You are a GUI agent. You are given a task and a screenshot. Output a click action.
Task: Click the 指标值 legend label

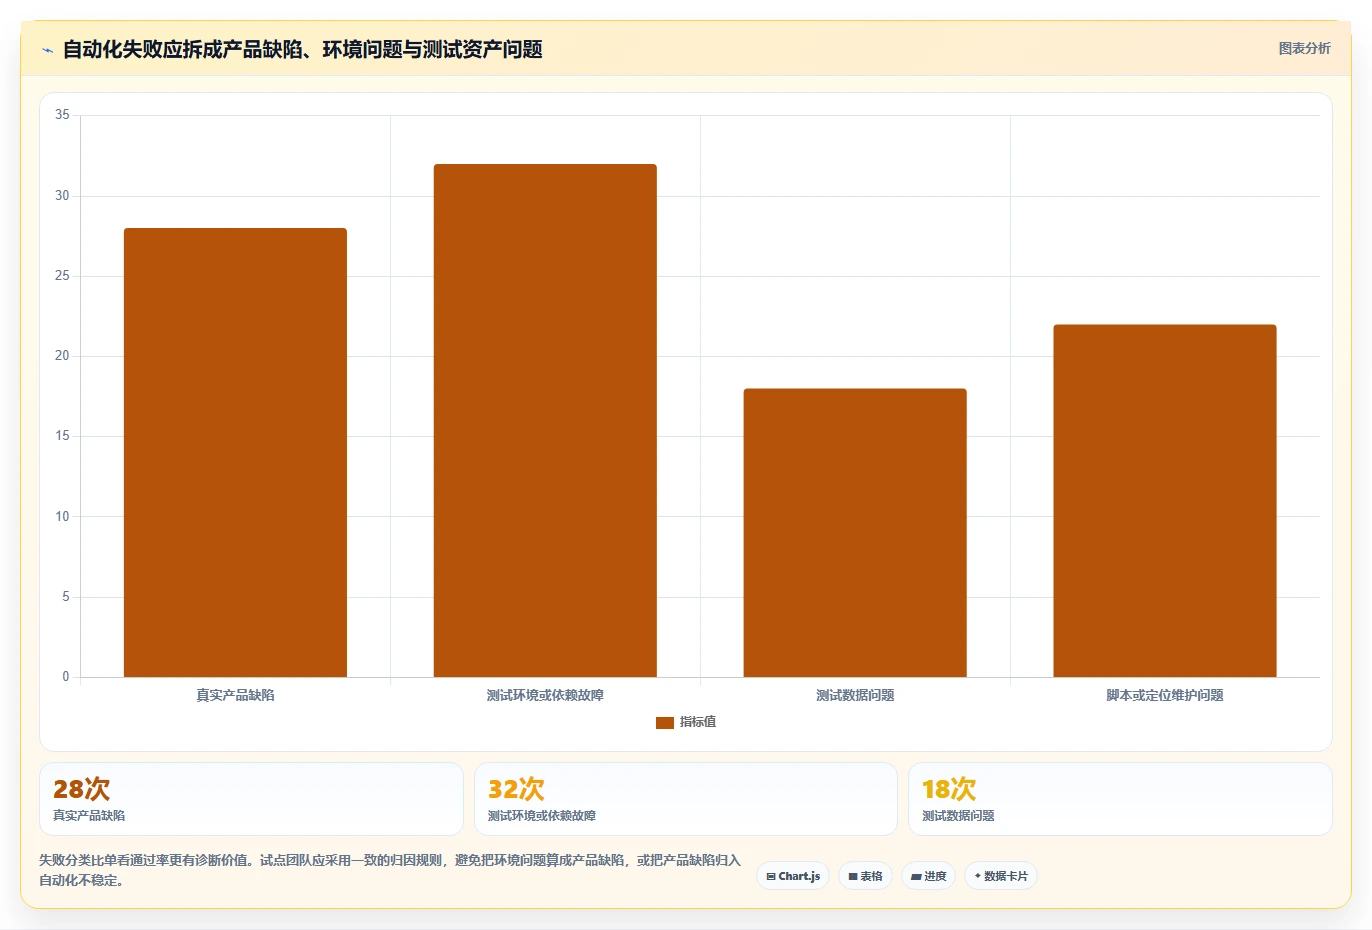[x=698, y=722]
